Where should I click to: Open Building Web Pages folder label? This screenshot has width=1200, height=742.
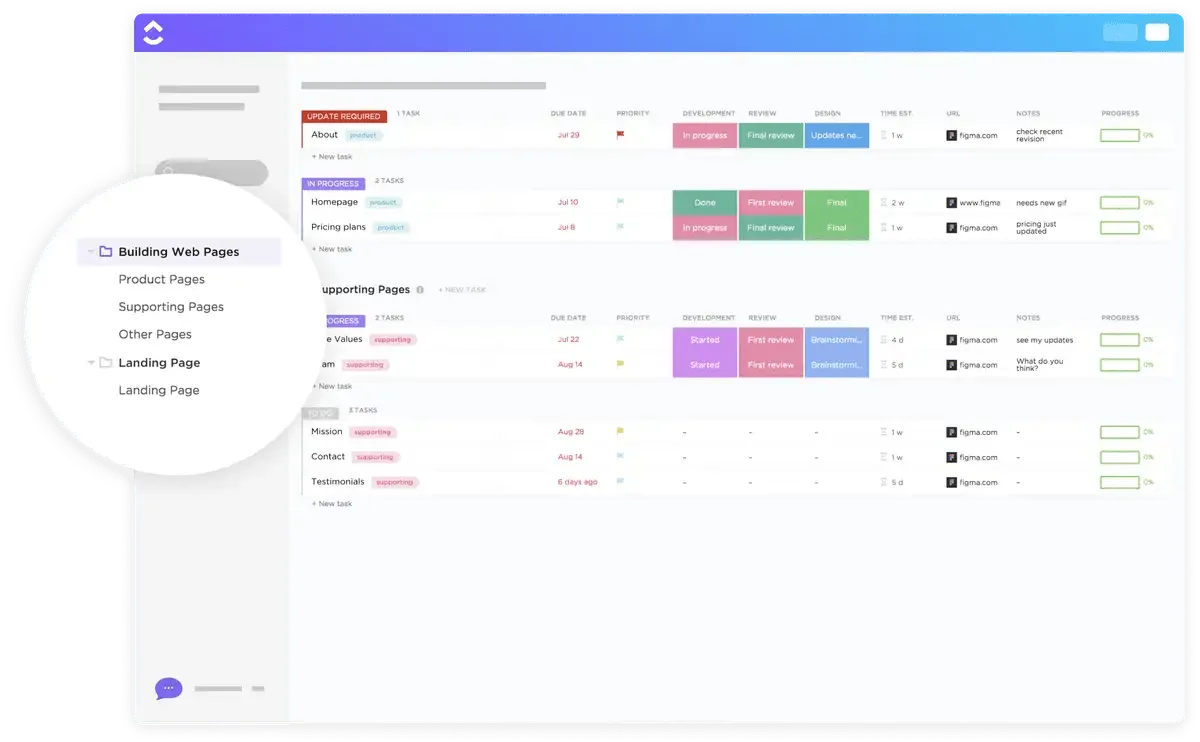point(179,252)
